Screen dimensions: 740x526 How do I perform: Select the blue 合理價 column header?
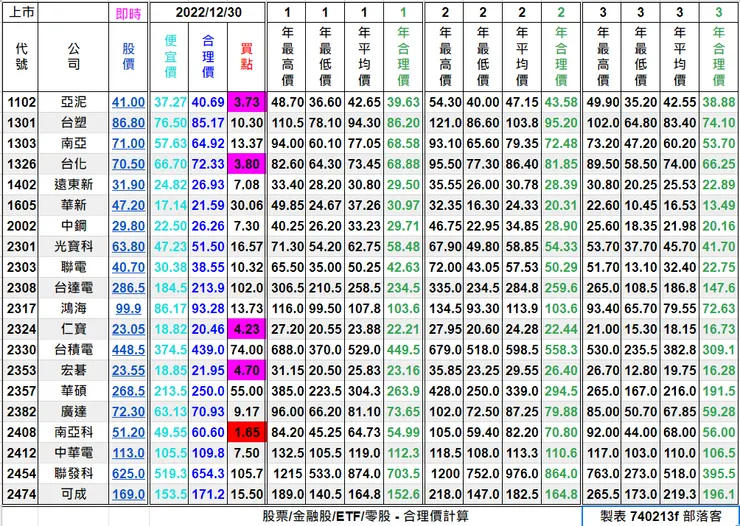click(208, 57)
